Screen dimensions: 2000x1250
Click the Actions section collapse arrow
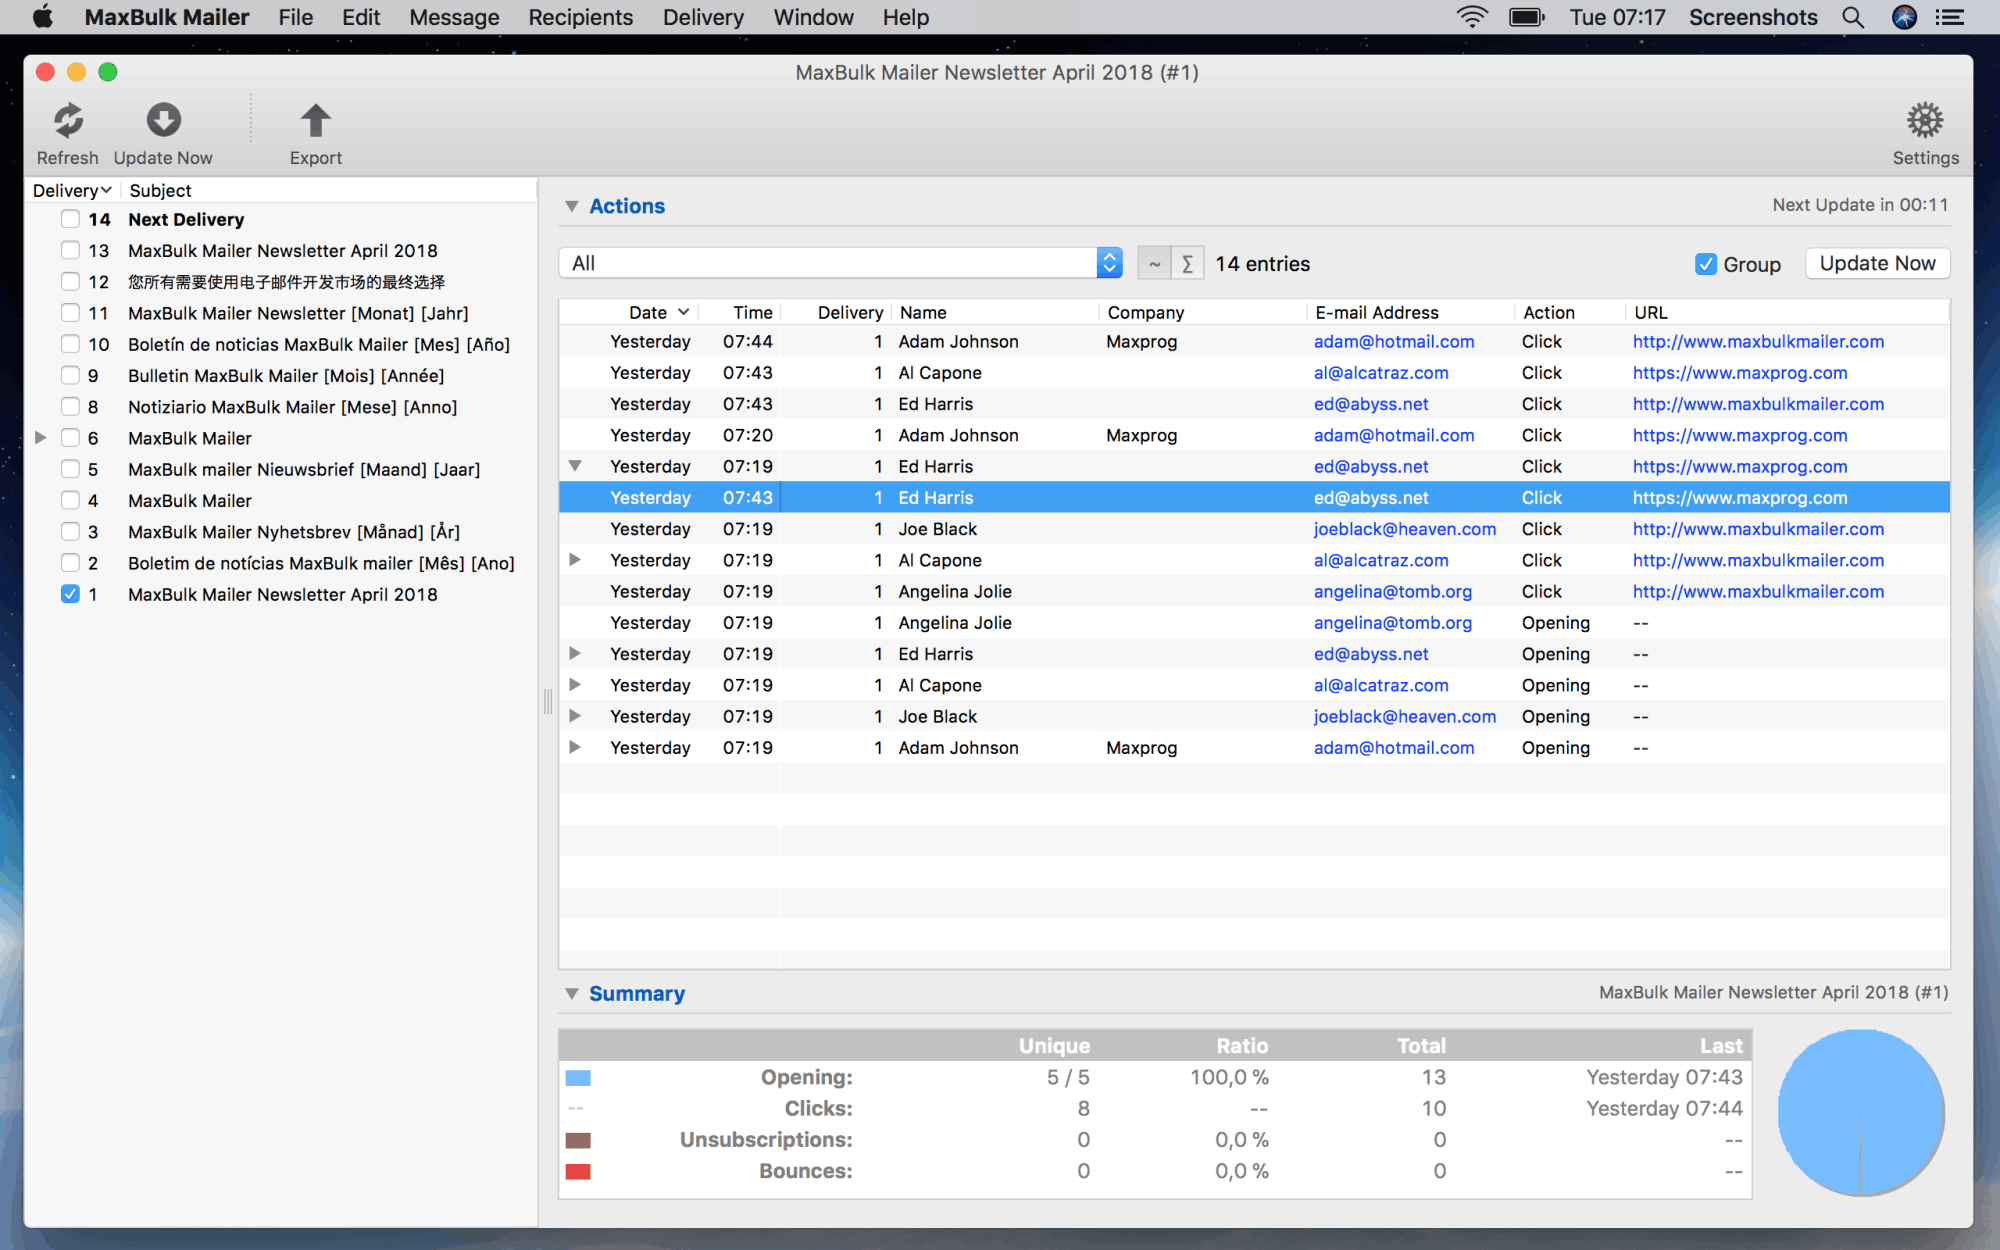click(x=572, y=206)
